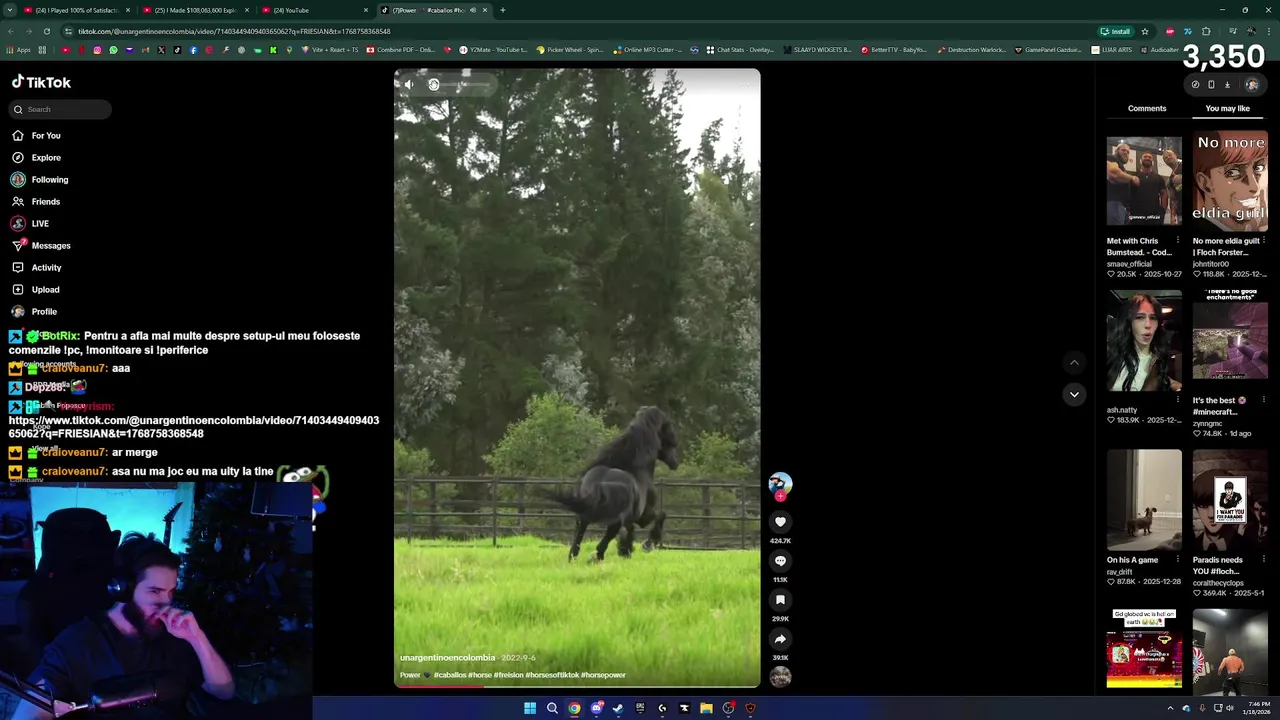Click the compass icon in TikTok header
This screenshot has height=720, width=1280.
point(1195,85)
